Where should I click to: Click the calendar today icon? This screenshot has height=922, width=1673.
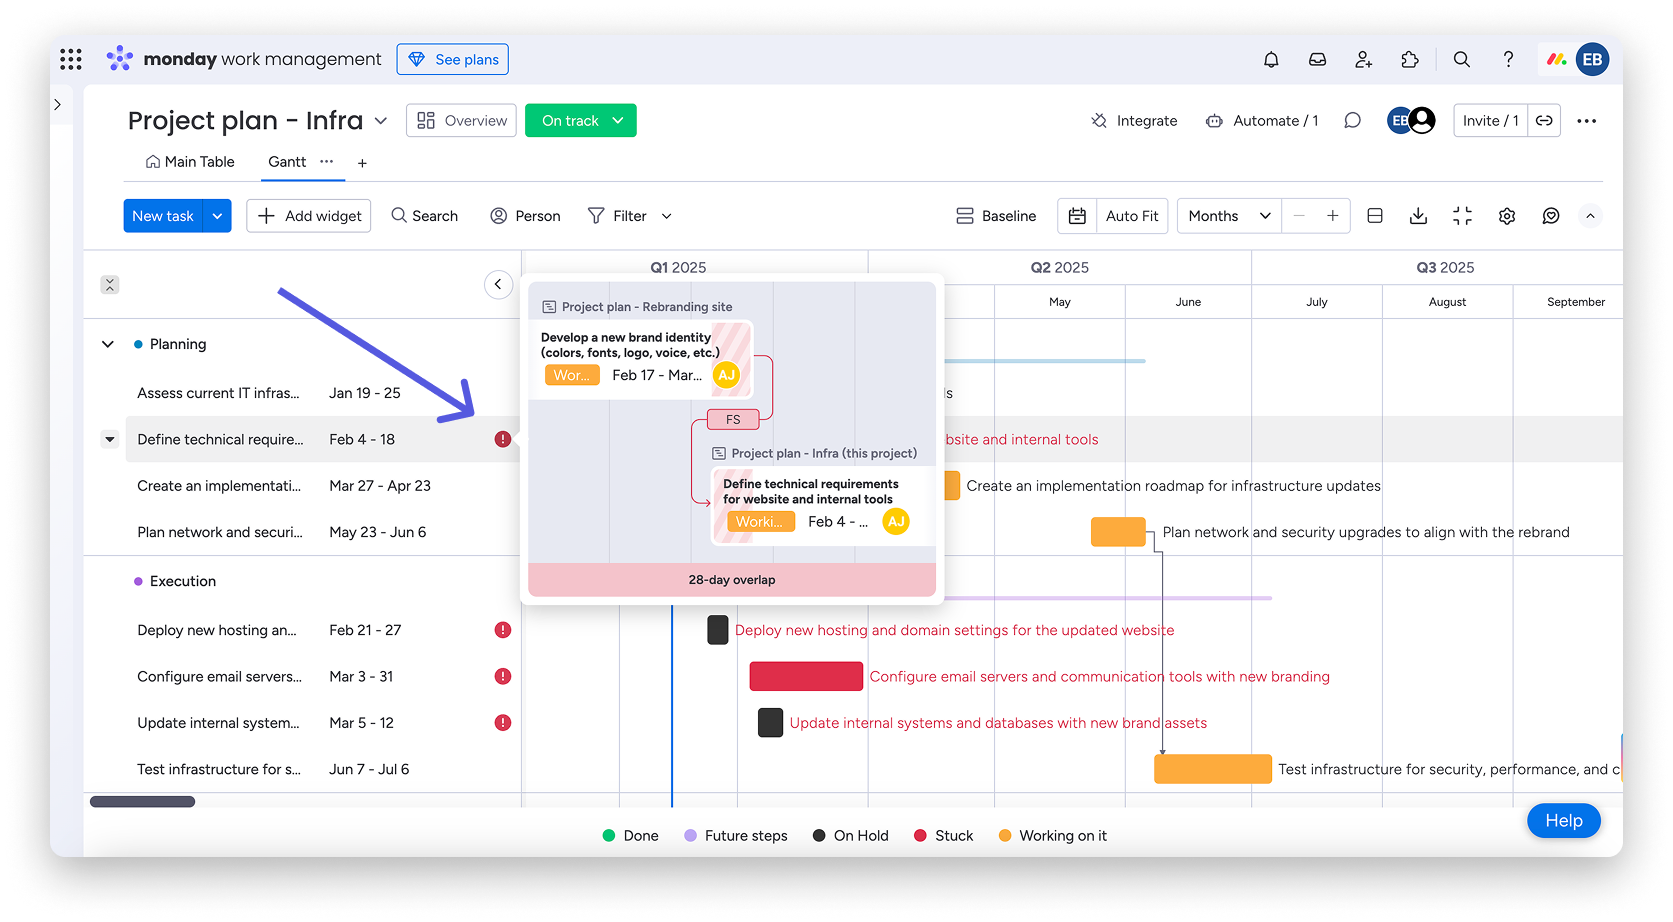coord(1077,216)
